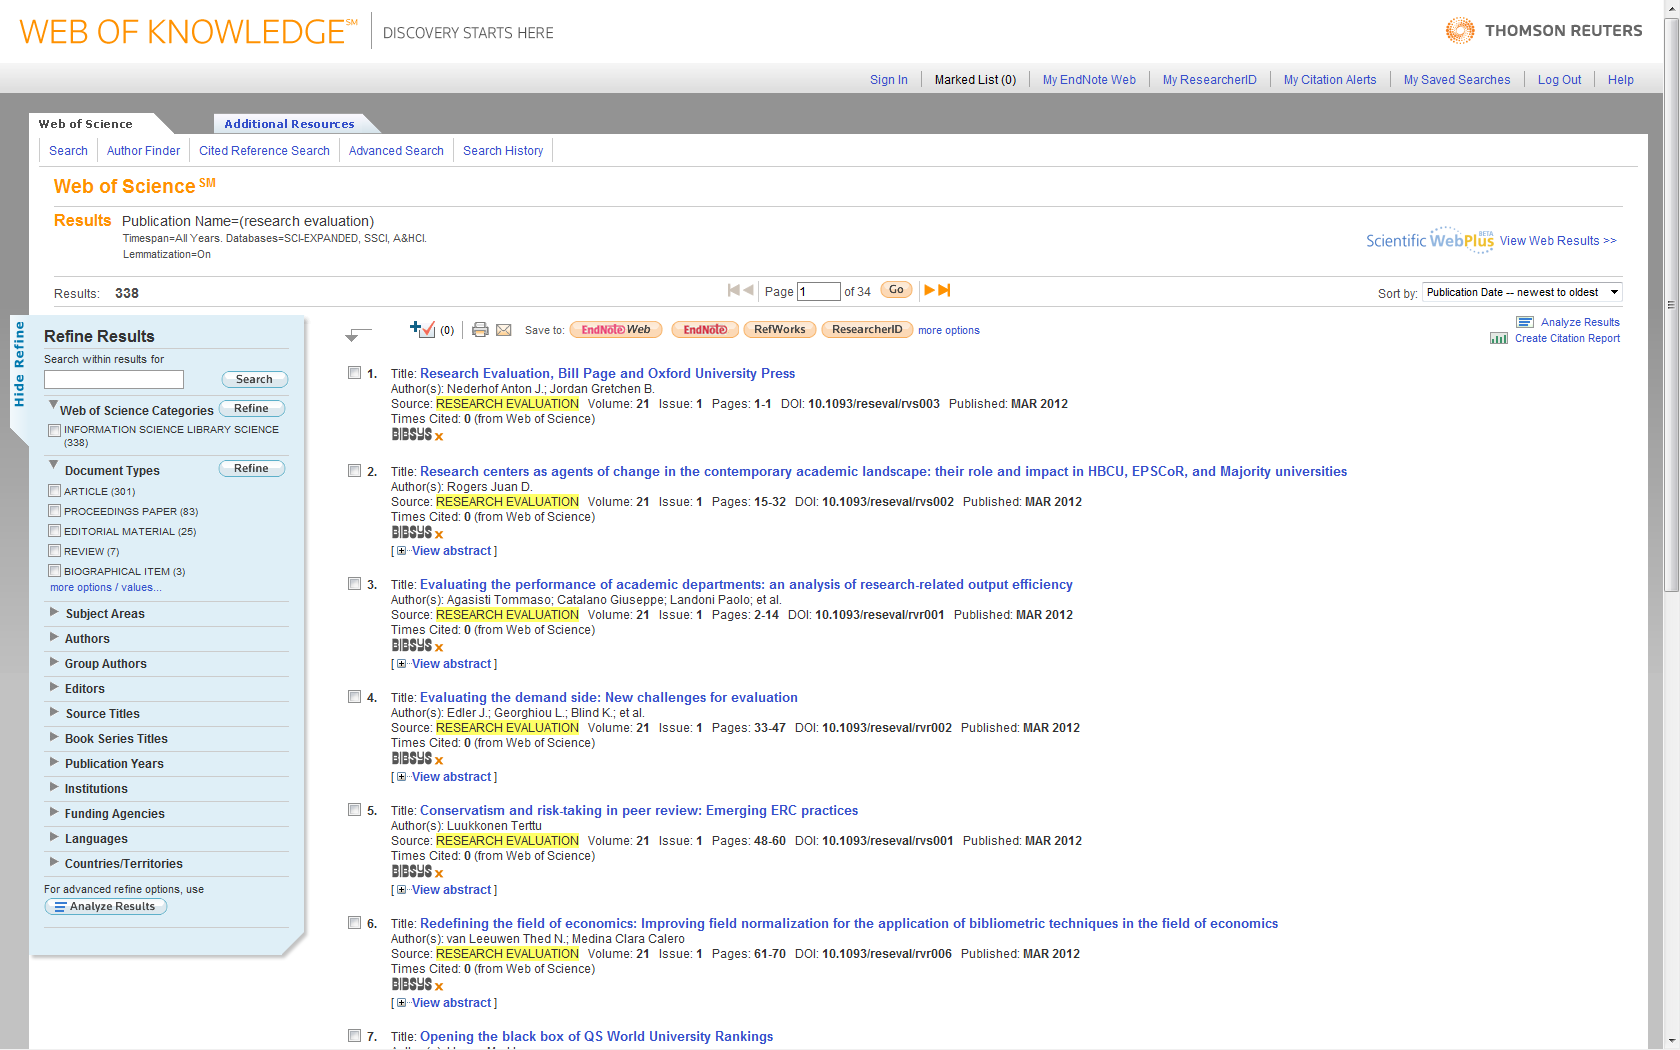Image resolution: width=1680 pixels, height=1050 pixels.
Task: Expand Authors refine section
Action: click(x=54, y=637)
